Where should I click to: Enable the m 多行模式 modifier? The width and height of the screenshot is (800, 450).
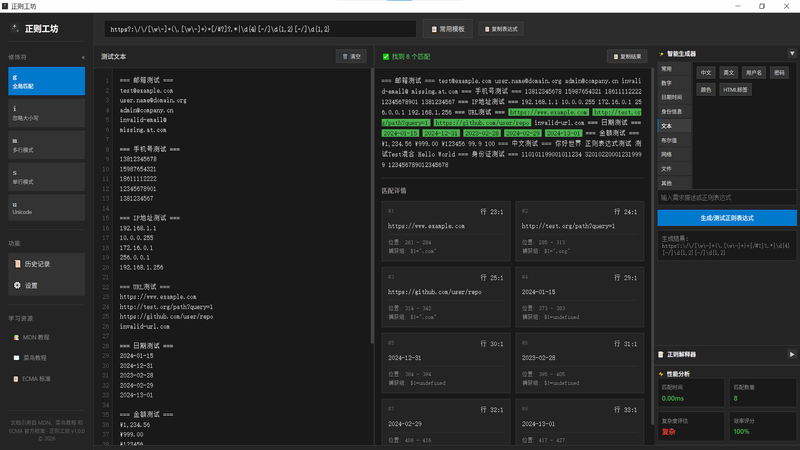click(x=46, y=145)
